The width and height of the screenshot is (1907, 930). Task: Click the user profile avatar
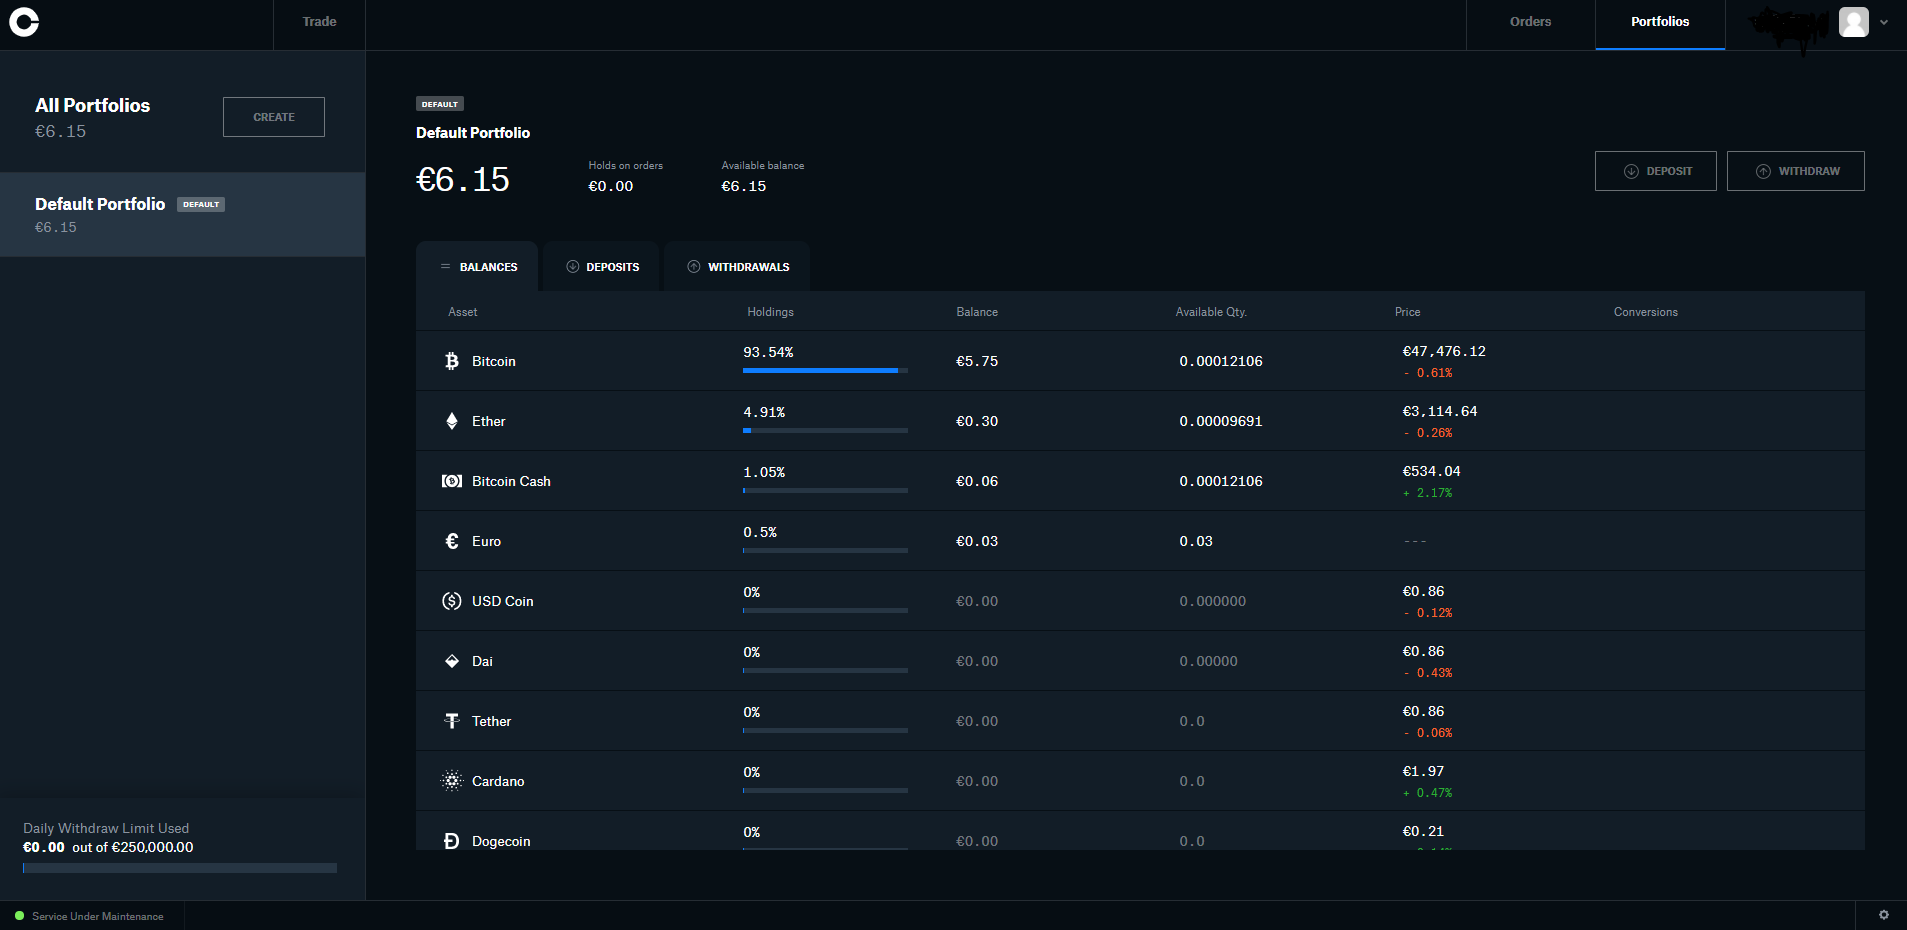[1853, 22]
